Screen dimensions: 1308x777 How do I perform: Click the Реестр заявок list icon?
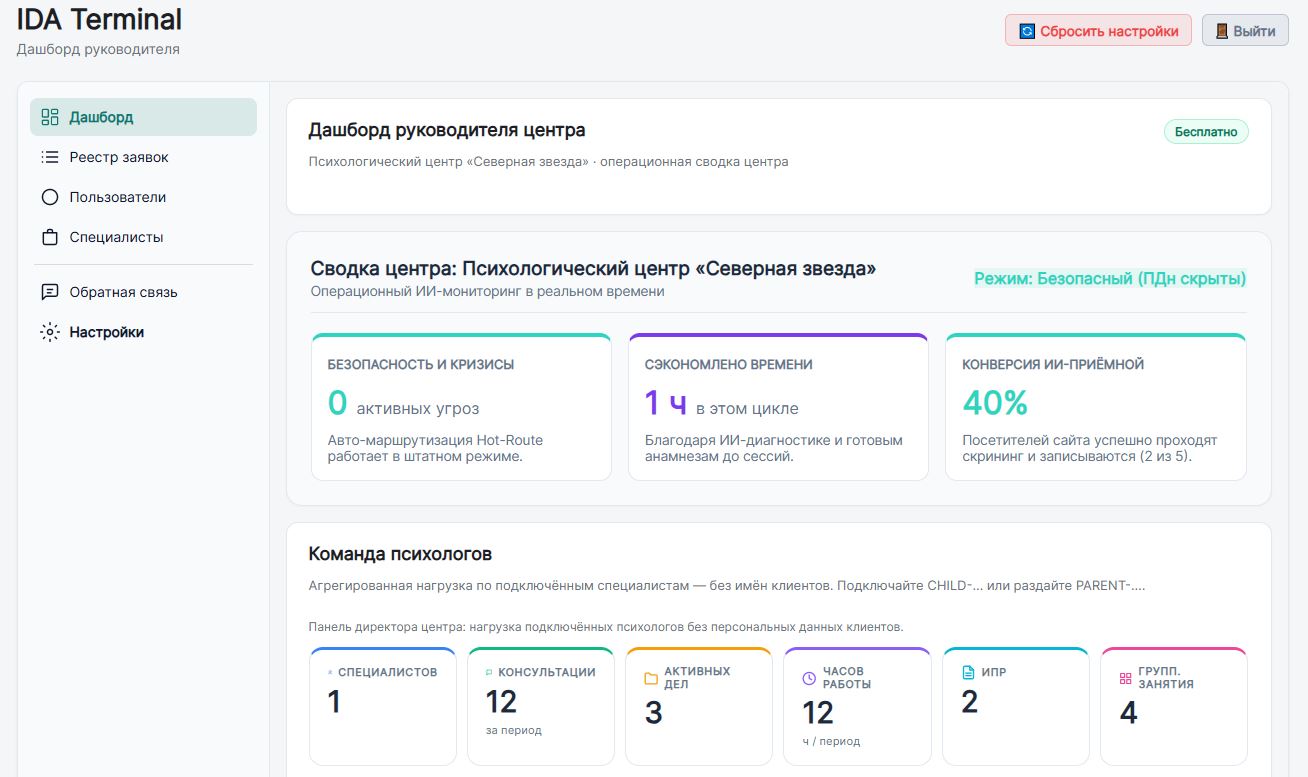50,157
